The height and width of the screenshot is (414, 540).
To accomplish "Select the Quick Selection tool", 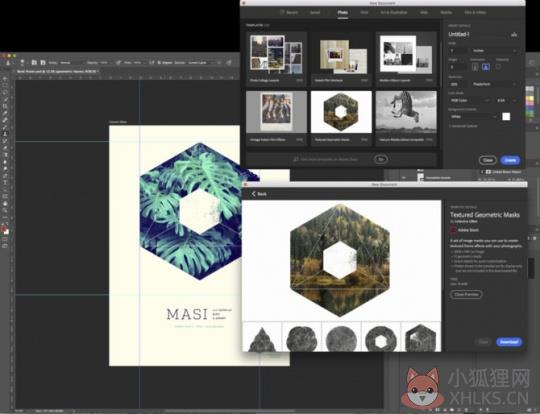I will pyautogui.click(x=5, y=99).
